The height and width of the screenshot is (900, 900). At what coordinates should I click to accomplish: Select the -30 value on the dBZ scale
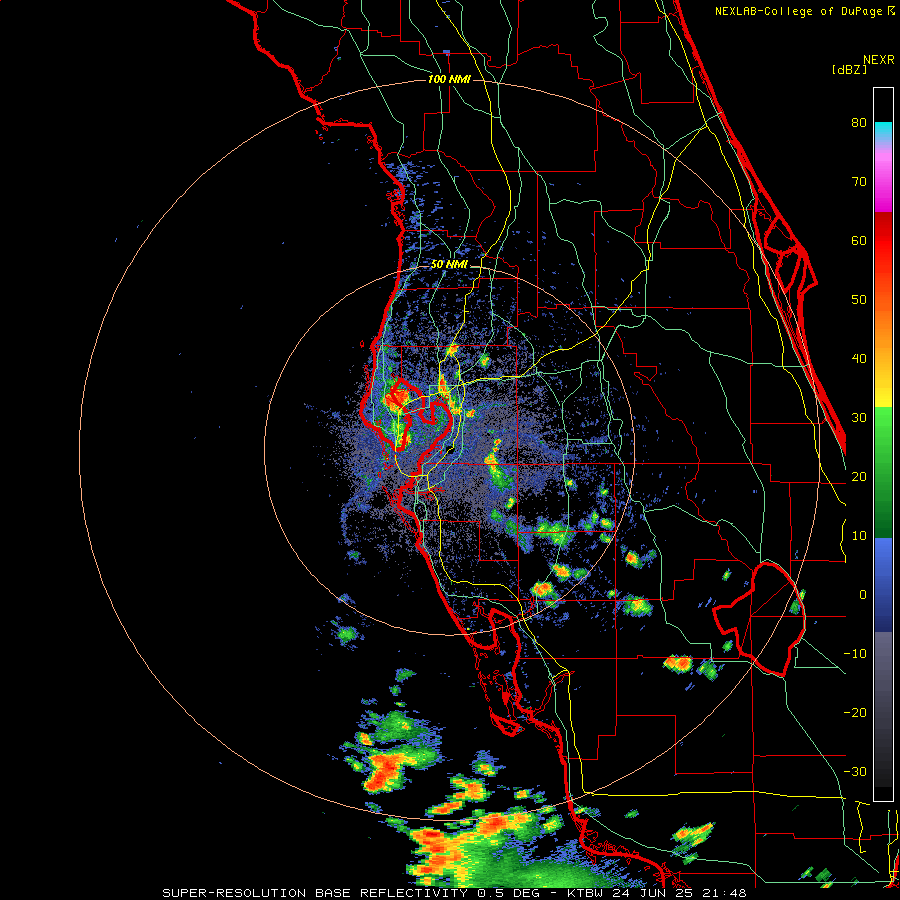[855, 771]
